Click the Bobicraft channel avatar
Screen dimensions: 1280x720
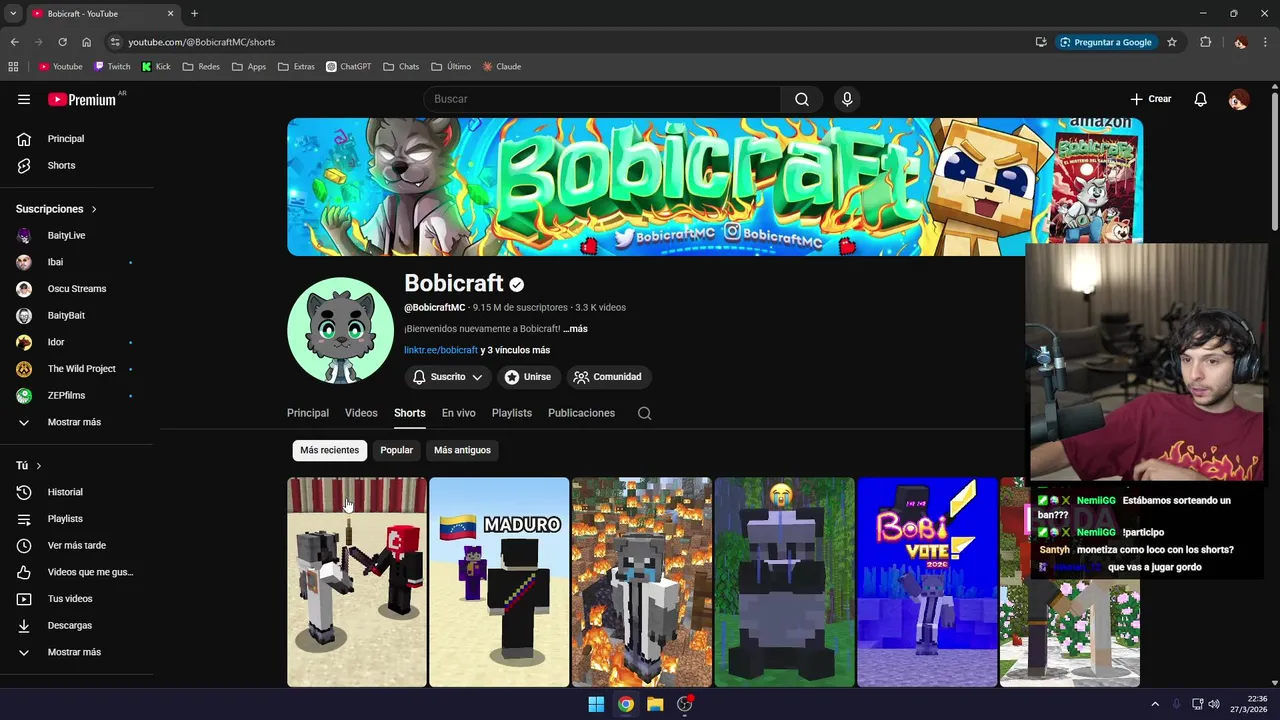(340, 330)
